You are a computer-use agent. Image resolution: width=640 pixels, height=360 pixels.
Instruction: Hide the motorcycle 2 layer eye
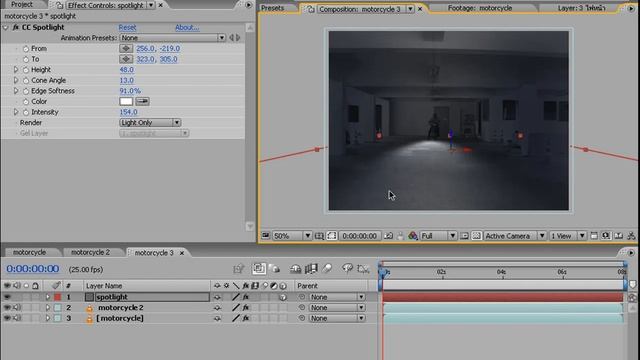pyautogui.click(x=7, y=307)
